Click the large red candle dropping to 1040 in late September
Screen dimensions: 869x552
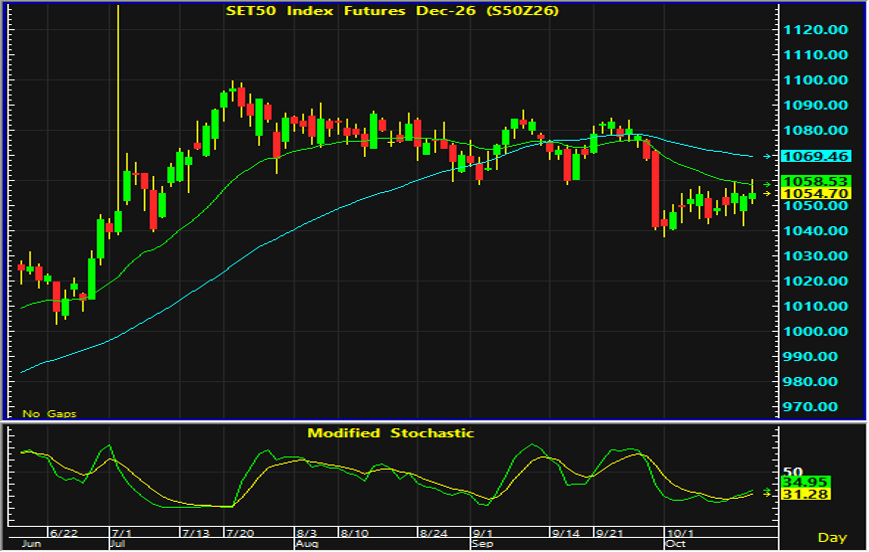(x=656, y=190)
